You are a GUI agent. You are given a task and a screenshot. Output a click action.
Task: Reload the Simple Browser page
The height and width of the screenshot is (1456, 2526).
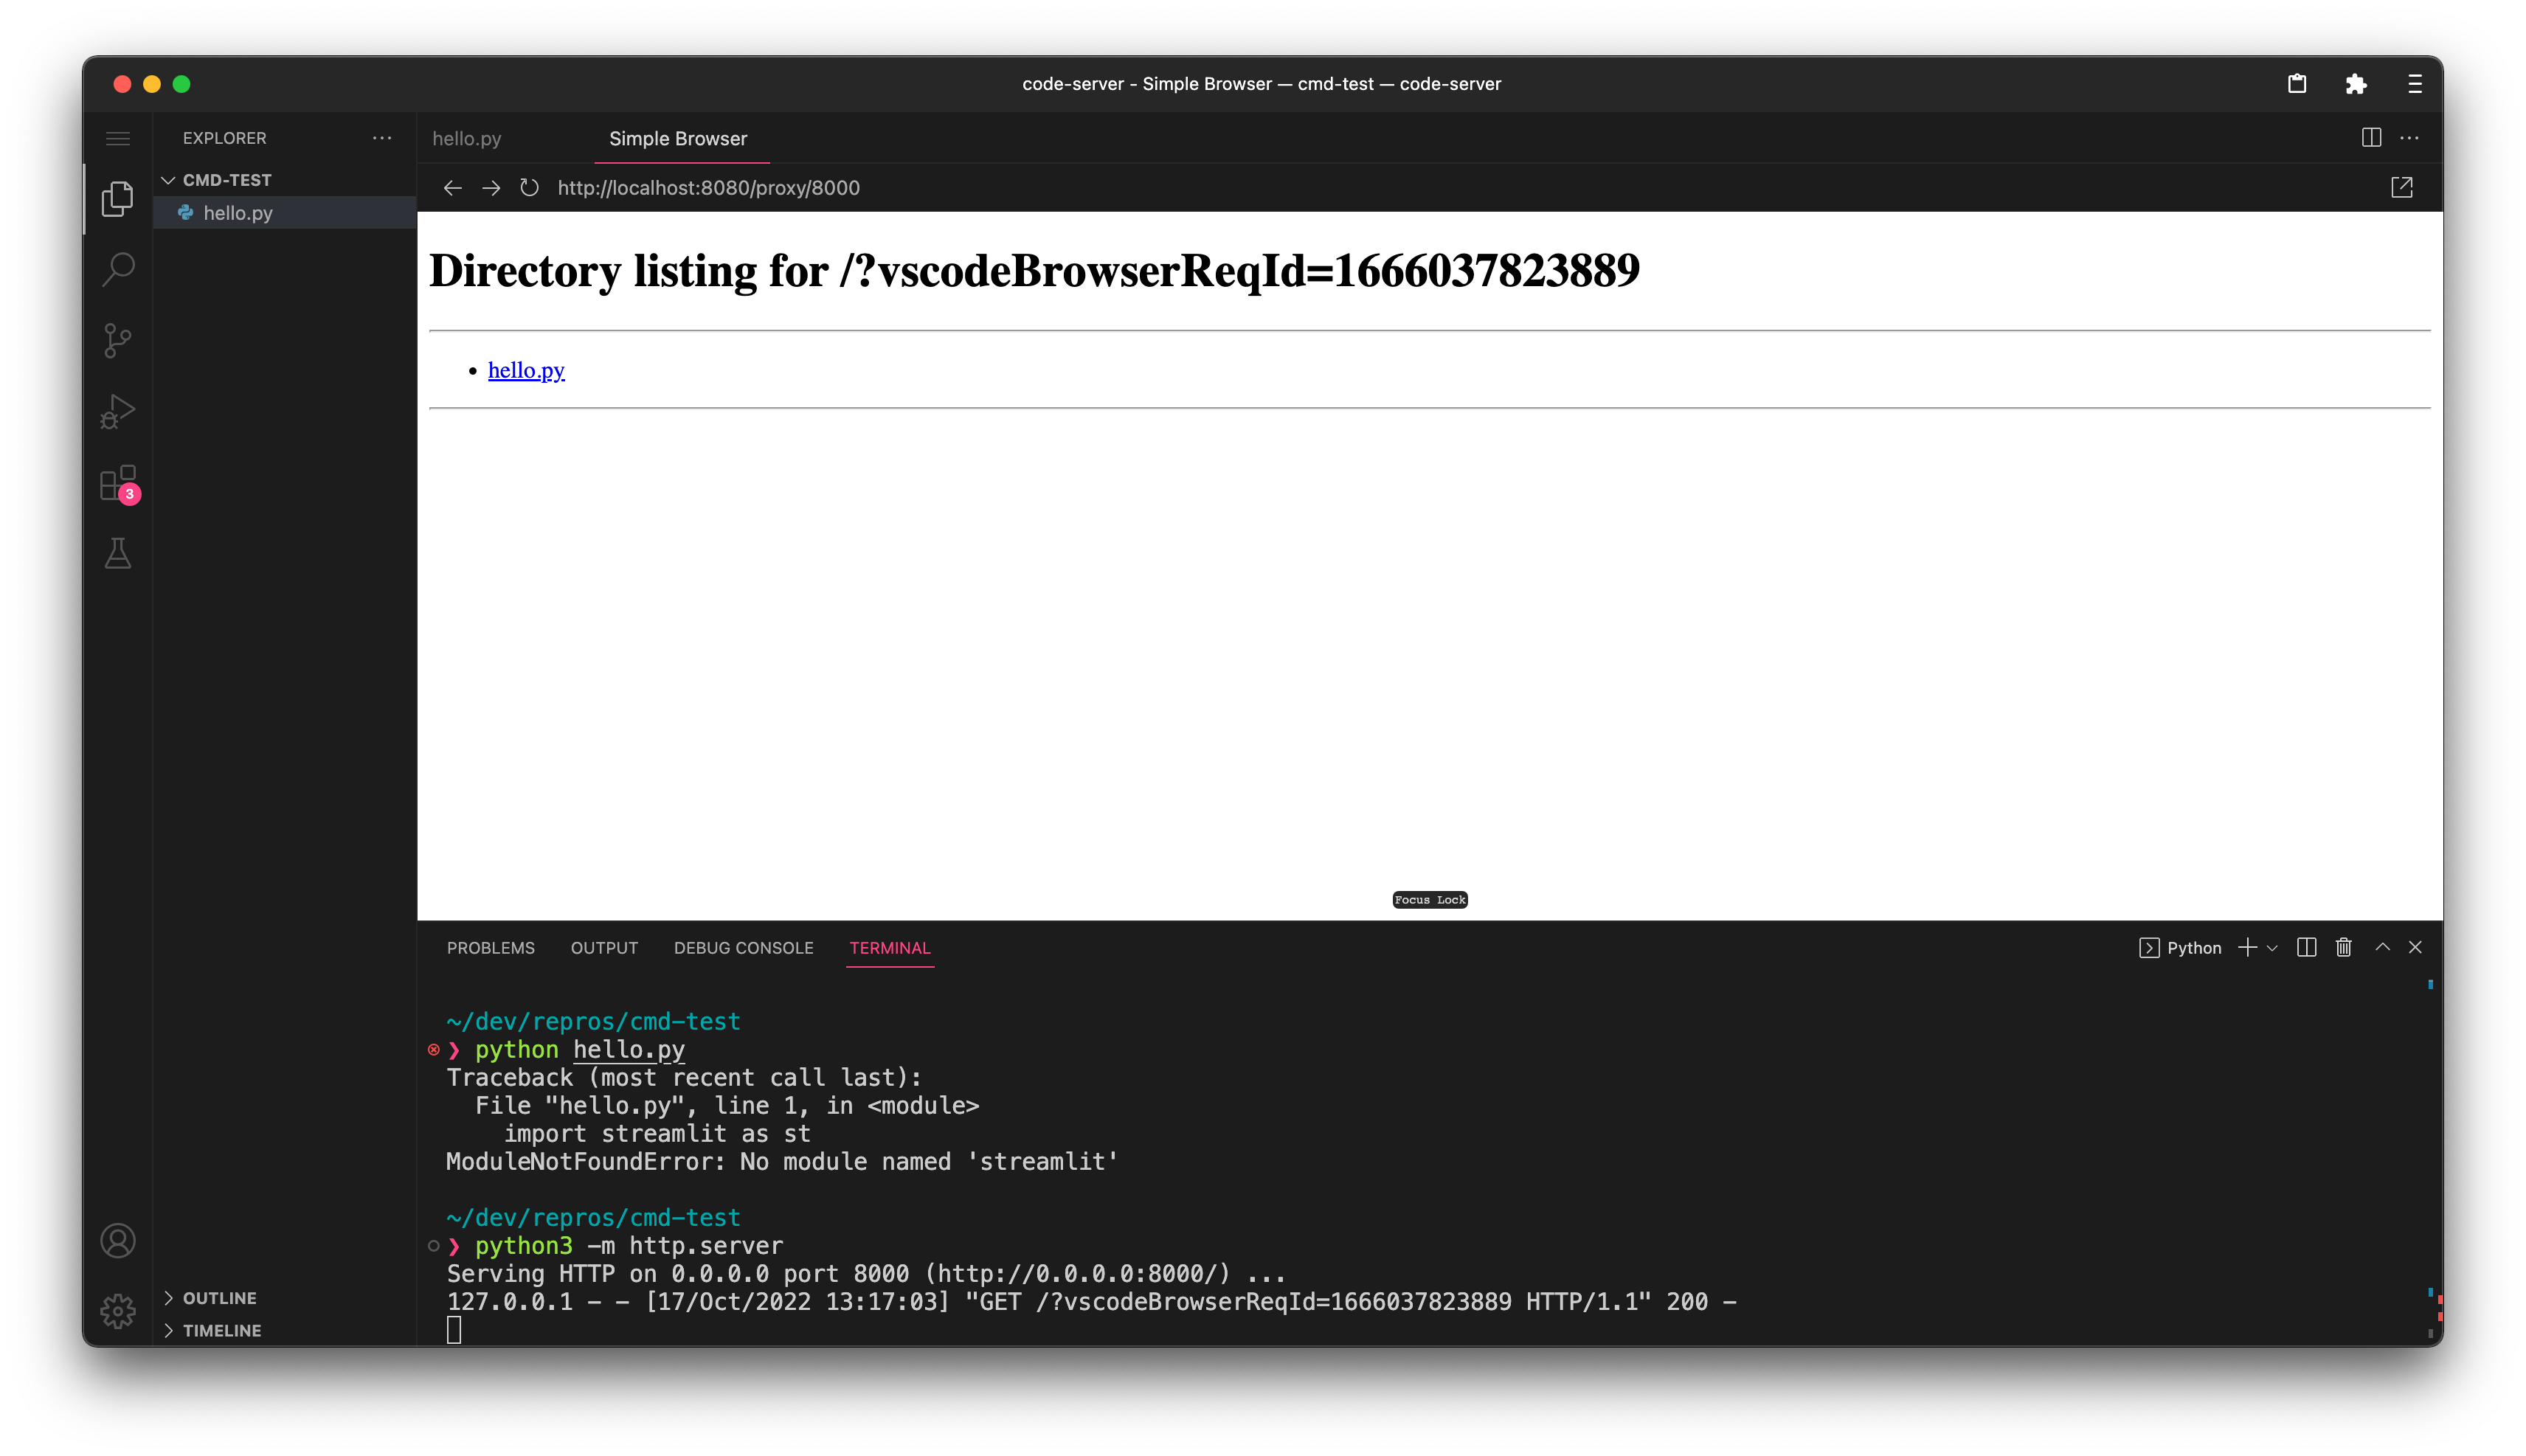(529, 187)
